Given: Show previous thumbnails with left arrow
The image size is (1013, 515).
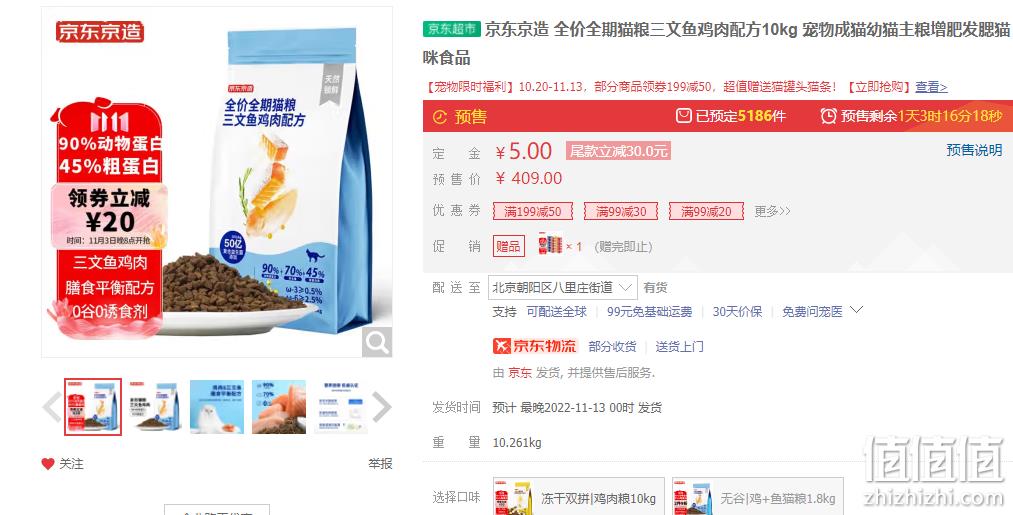Looking at the screenshot, I should [52, 407].
